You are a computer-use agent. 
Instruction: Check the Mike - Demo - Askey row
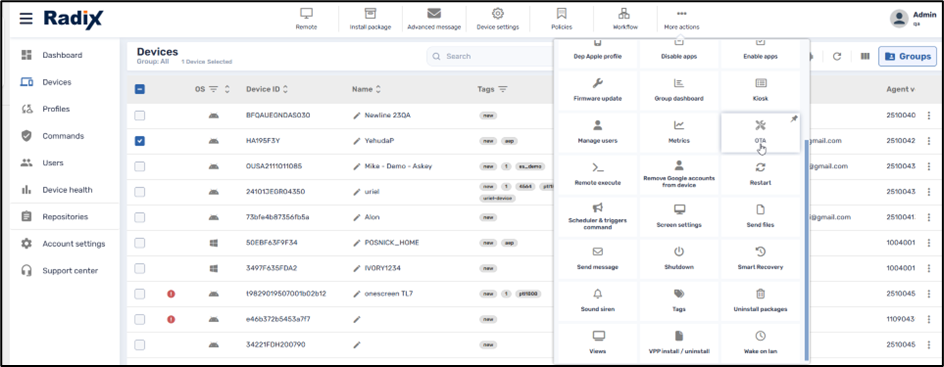click(x=139, y=166)
